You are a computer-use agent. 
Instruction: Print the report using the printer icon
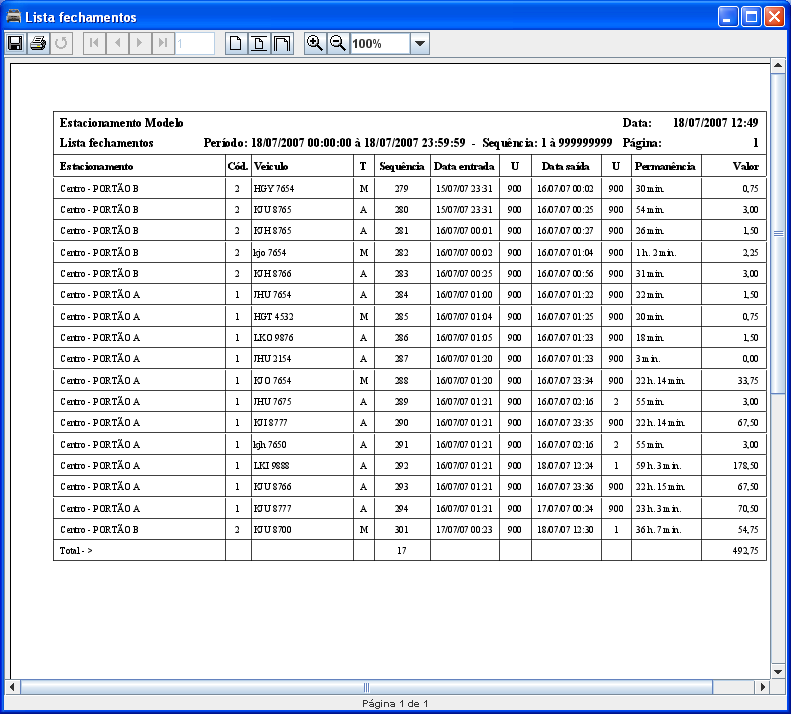(38, 43)
